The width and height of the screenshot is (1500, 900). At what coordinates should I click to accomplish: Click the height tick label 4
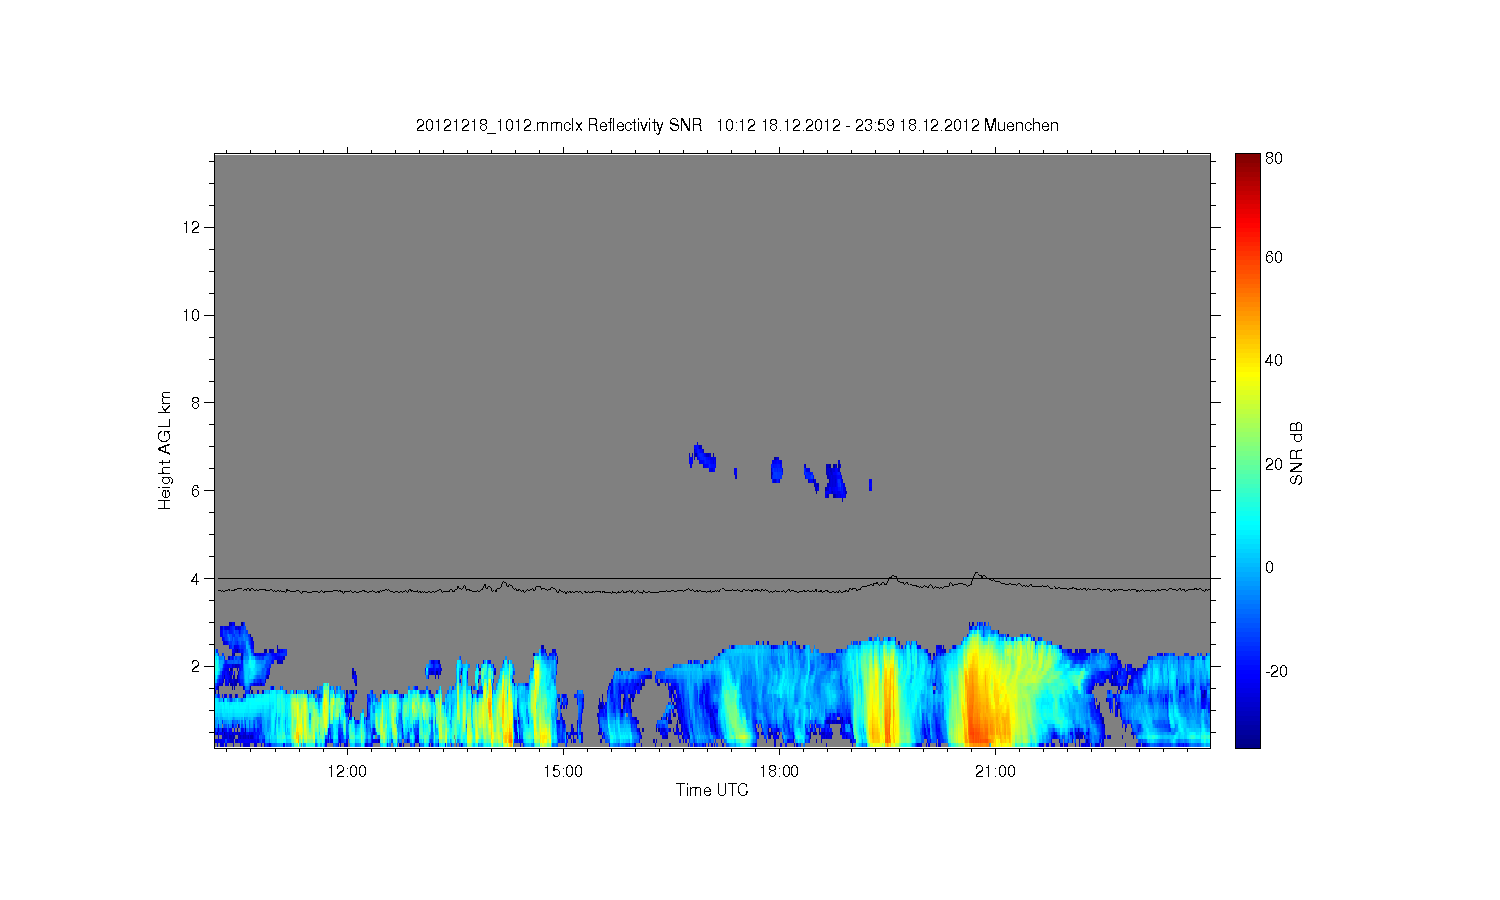point(196,579)
